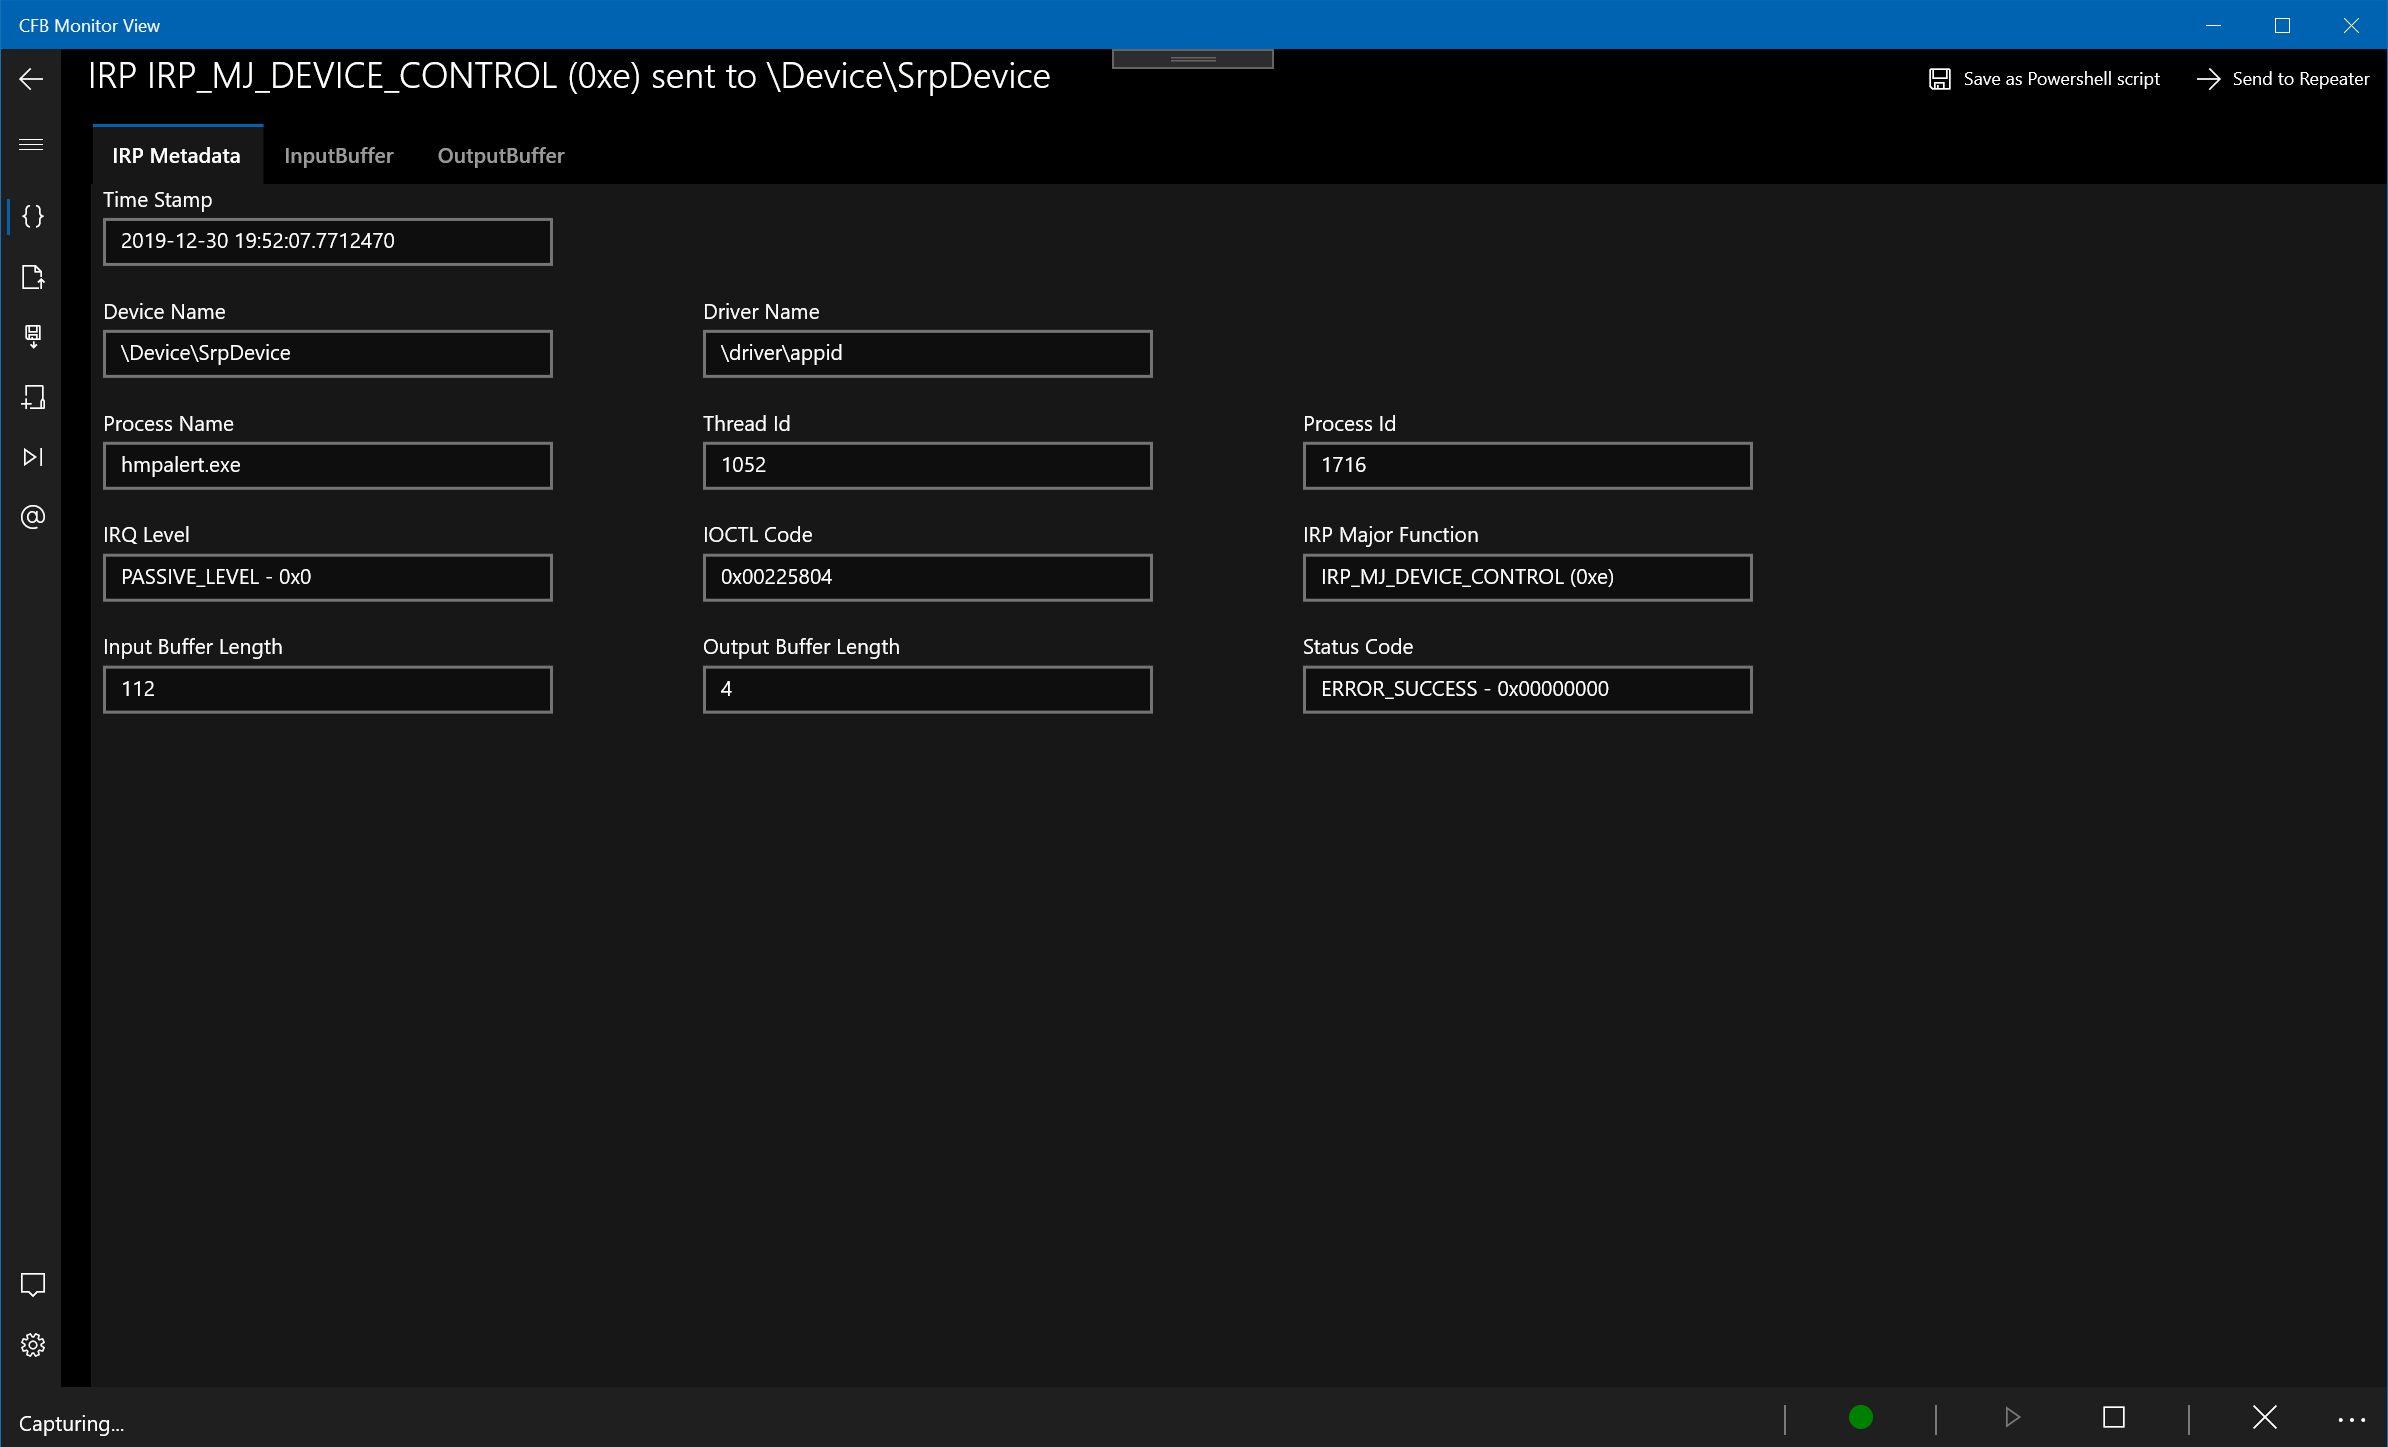Click the green record capture indicator

tap(1860, 1417)
